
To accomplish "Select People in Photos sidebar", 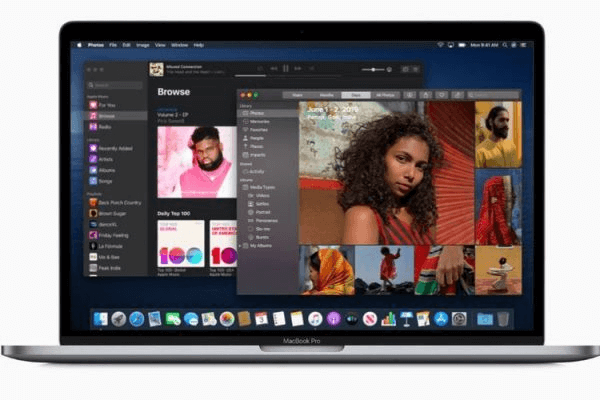I will click(268, 138).
